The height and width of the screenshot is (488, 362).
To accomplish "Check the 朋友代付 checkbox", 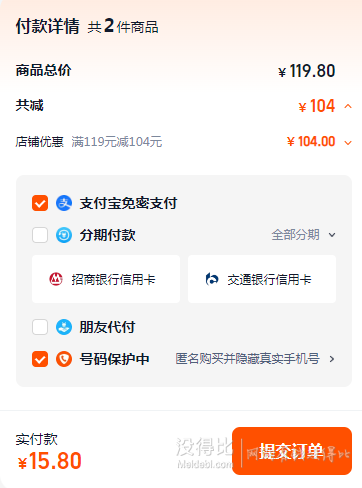I will pyautogui.click(x=40, y=327).
